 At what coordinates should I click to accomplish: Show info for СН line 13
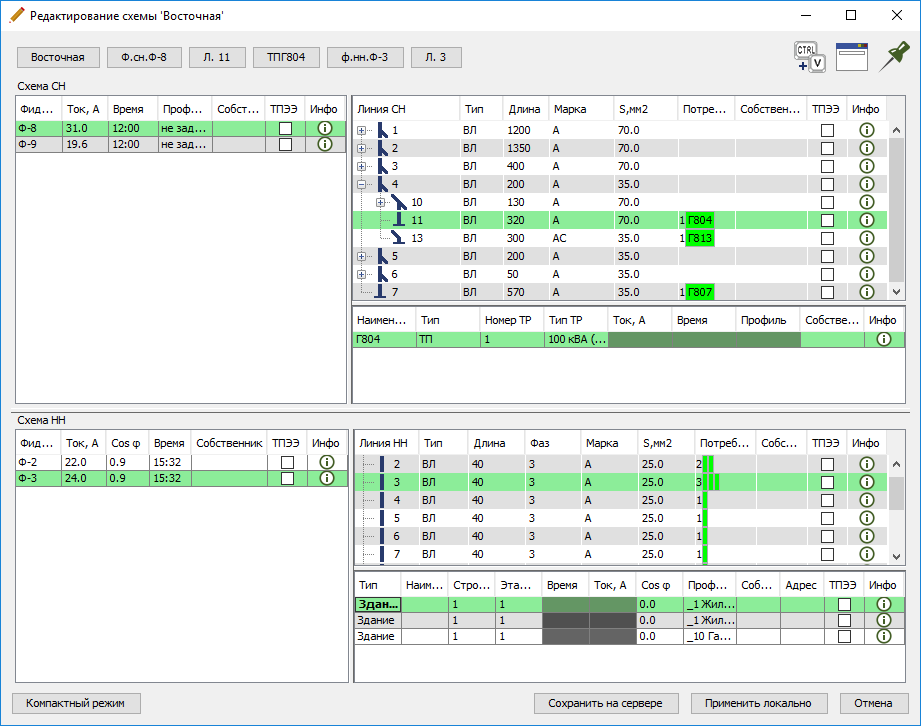[867, 238]
